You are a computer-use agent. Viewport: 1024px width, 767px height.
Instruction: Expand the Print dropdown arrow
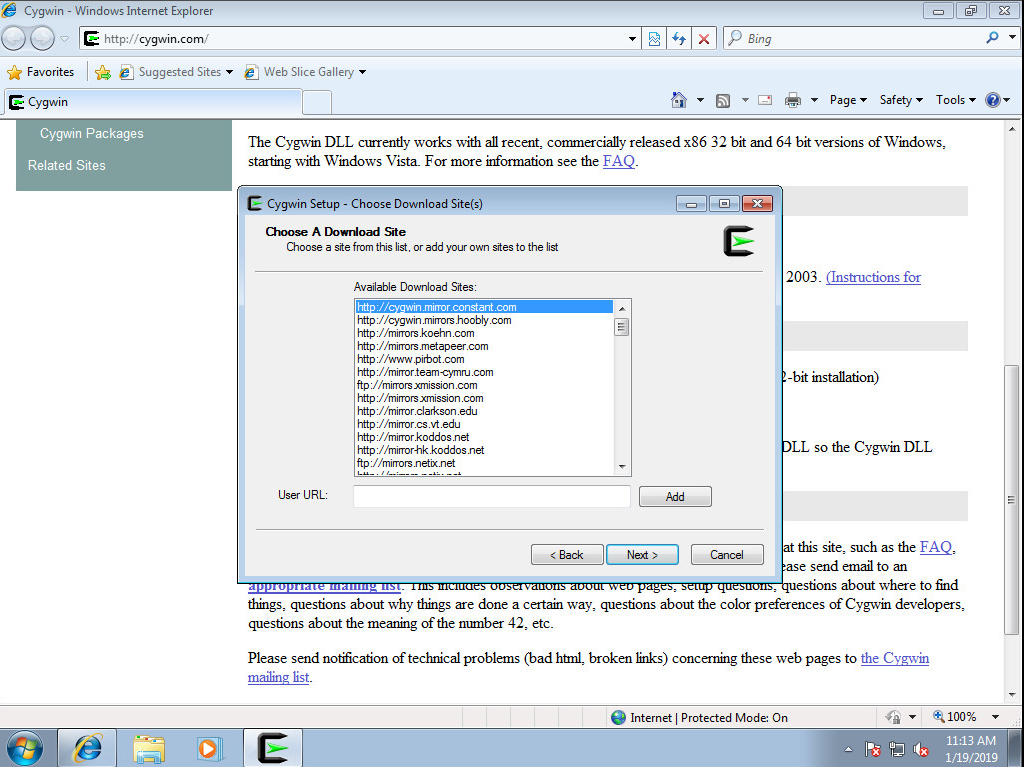pos(814,100)
